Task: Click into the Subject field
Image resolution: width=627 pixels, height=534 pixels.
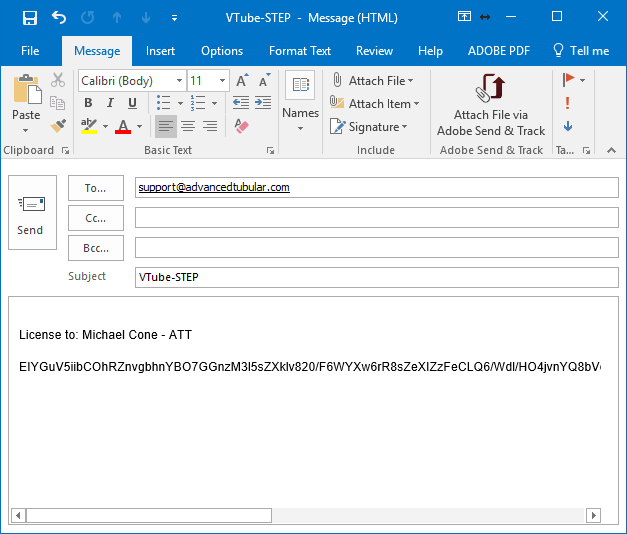Action: tap(376, 277)
